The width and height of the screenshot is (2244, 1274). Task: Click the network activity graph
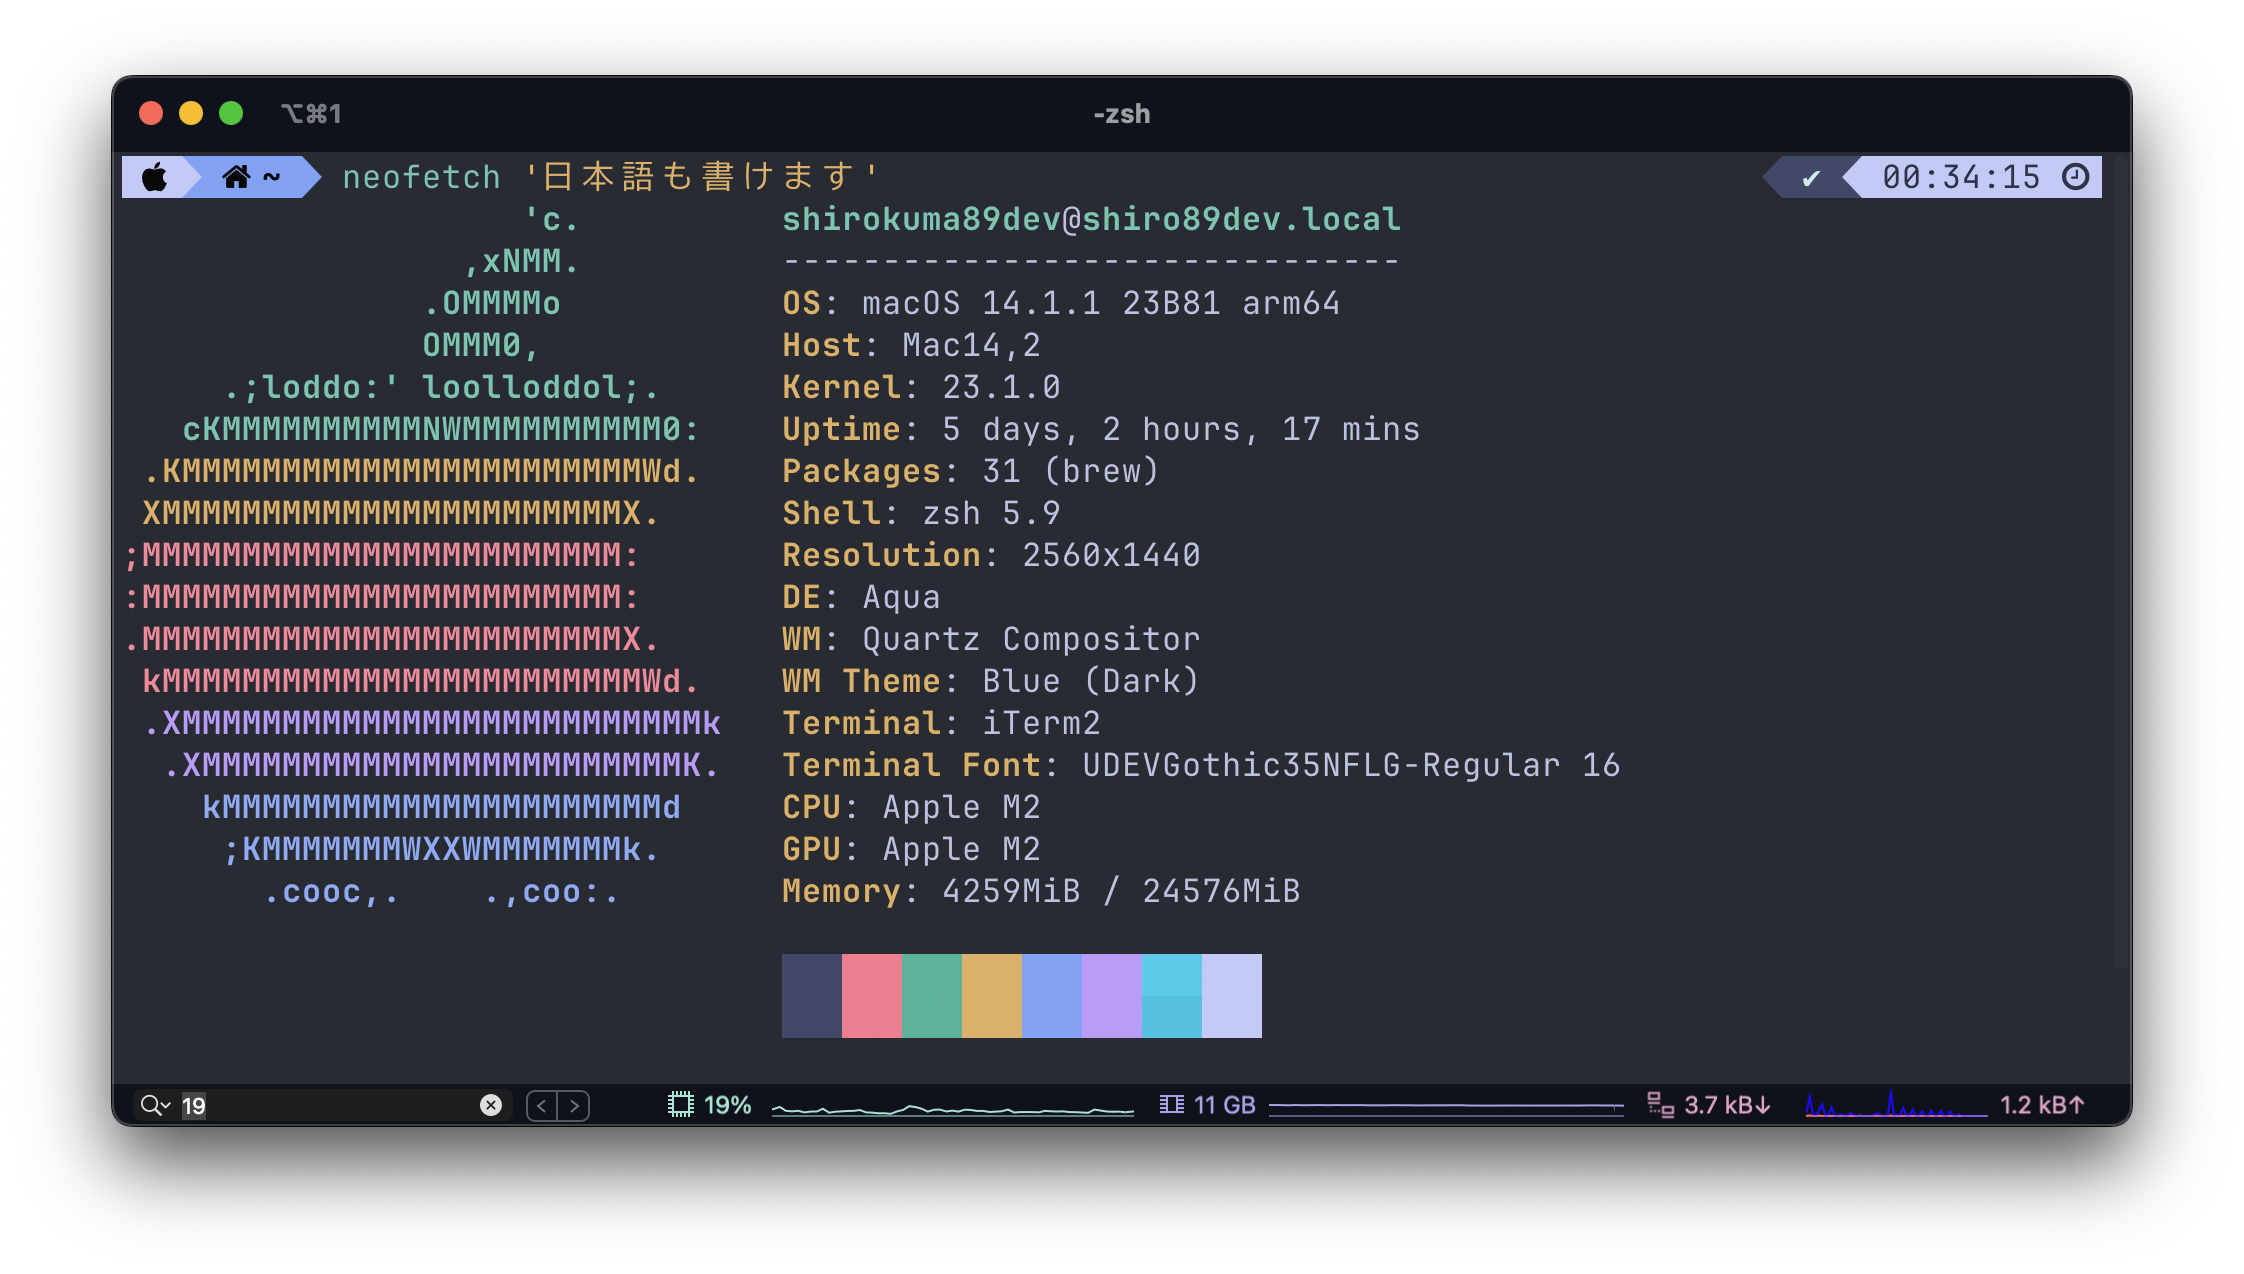click(1895, 1105)
